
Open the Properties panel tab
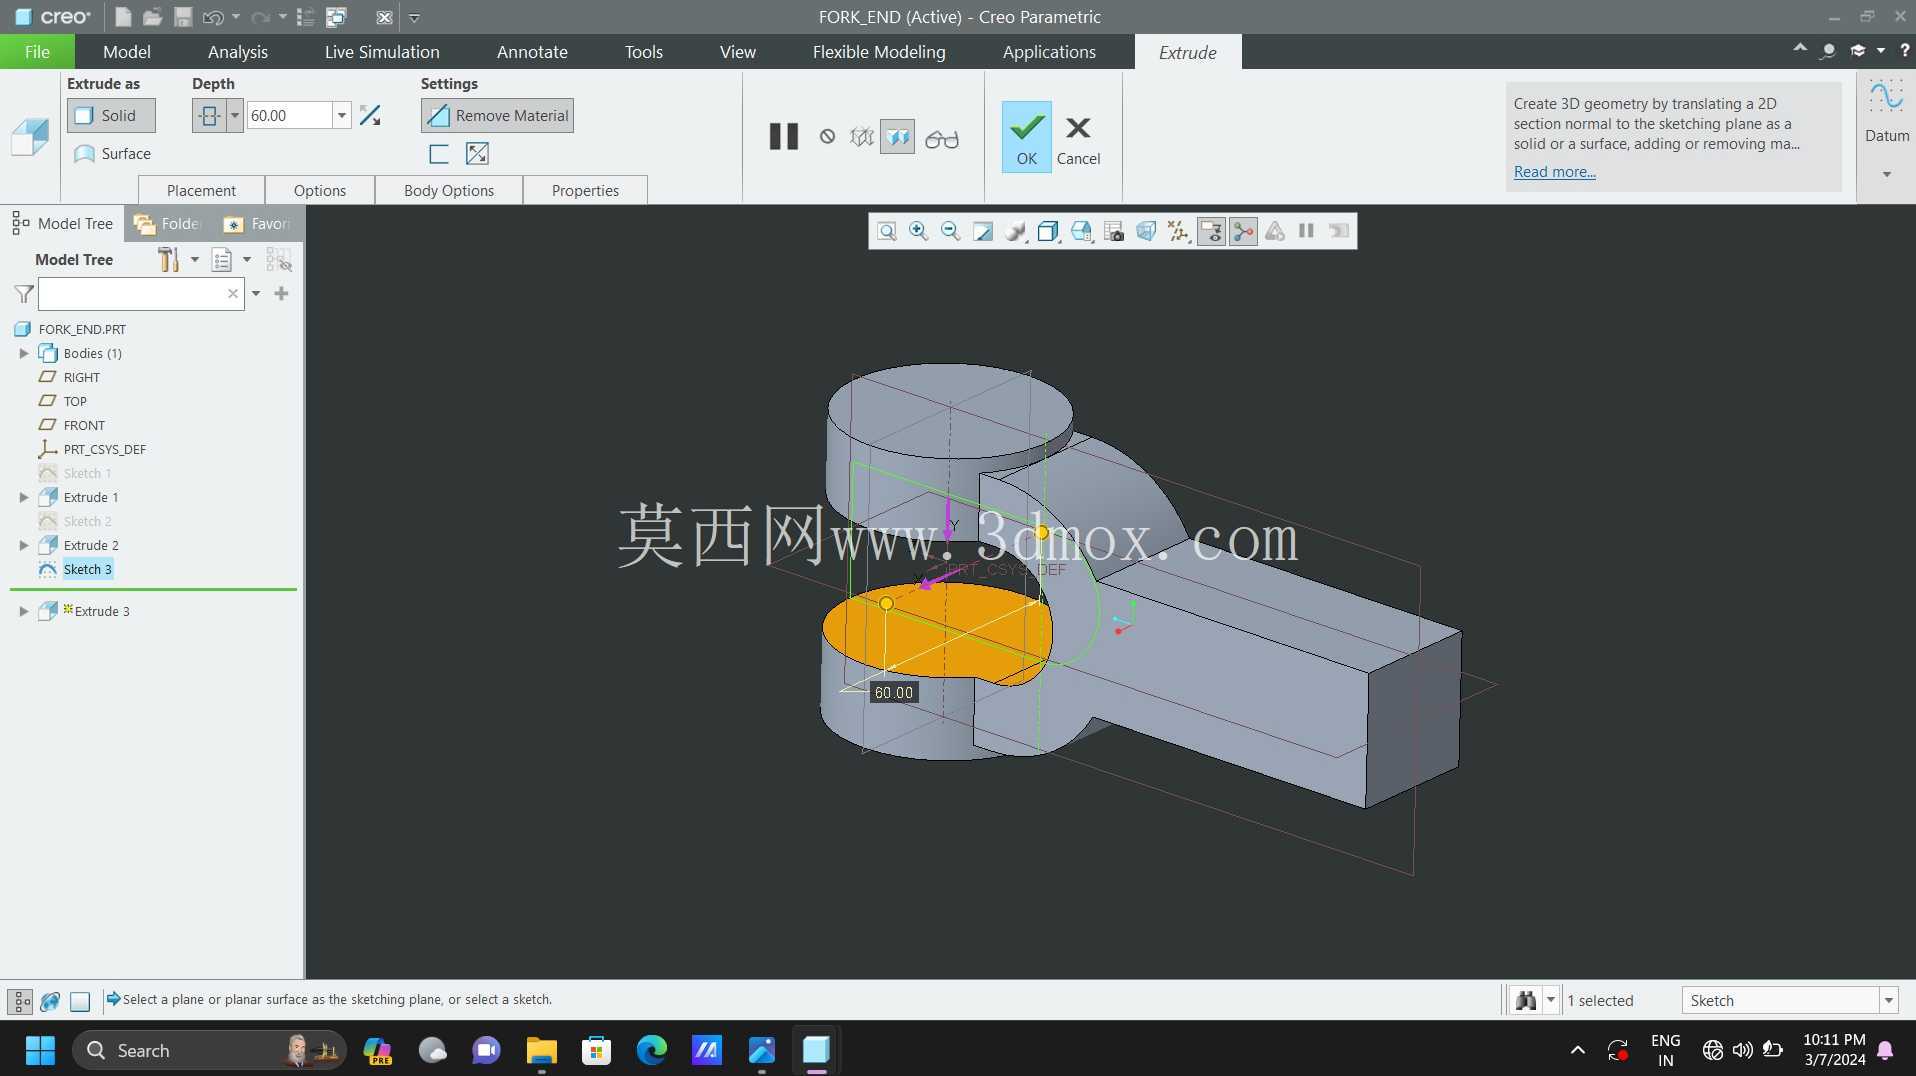[x=585, y=191]
